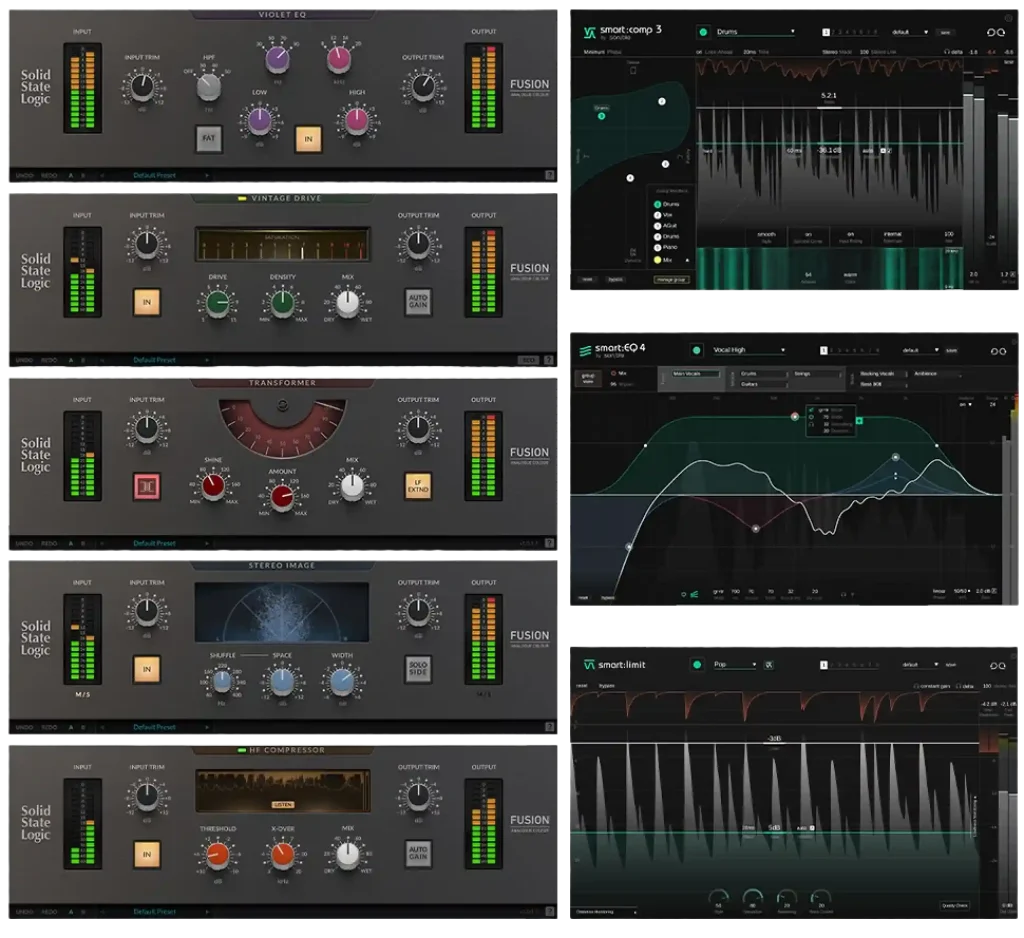Toggle LF Extend on the Transformer plugin
The height and width of the screenshot is (938, 1024).
coord(418,486)
